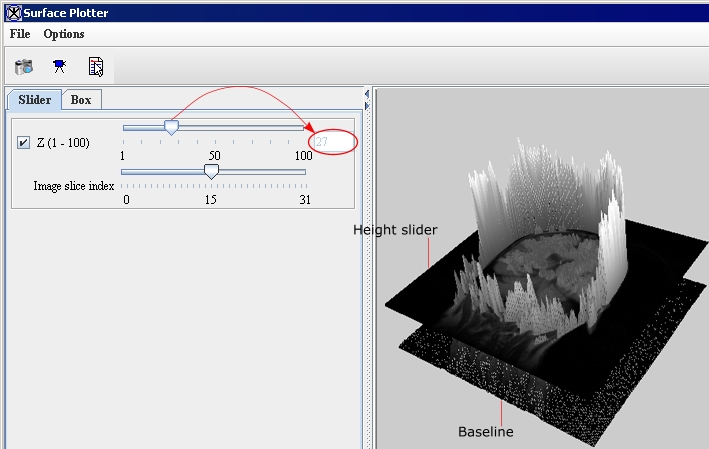
Task: Collapse the left panel with divider left arrow
Action: point(366,94)
